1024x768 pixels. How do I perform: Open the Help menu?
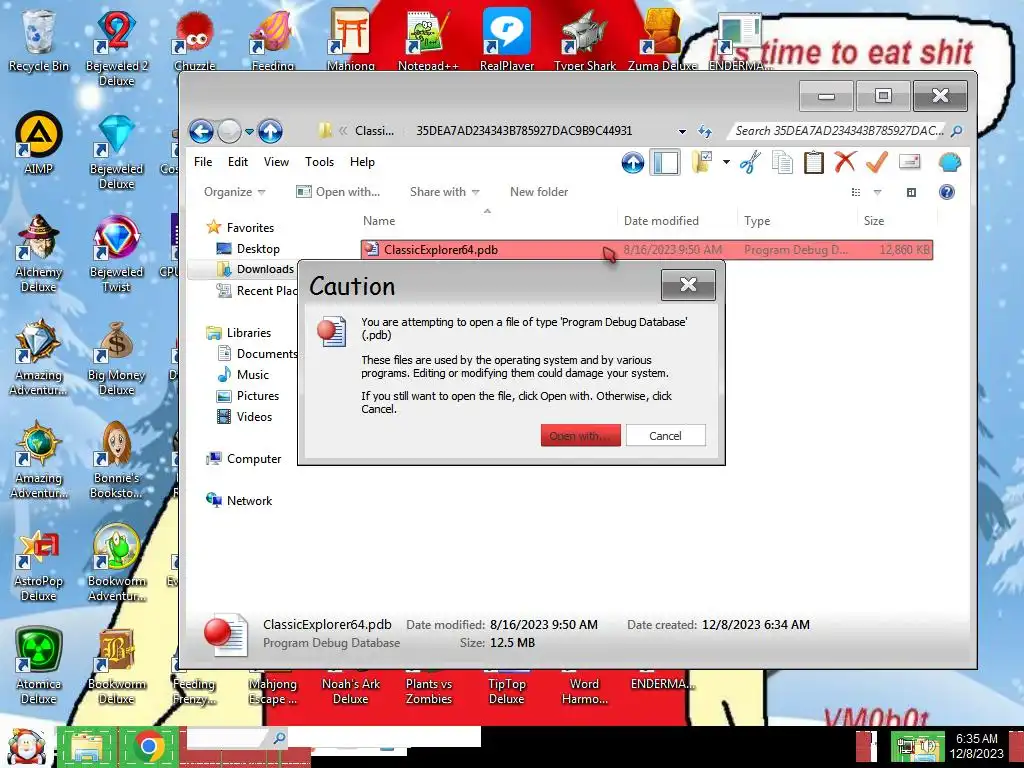click(362, 162)
